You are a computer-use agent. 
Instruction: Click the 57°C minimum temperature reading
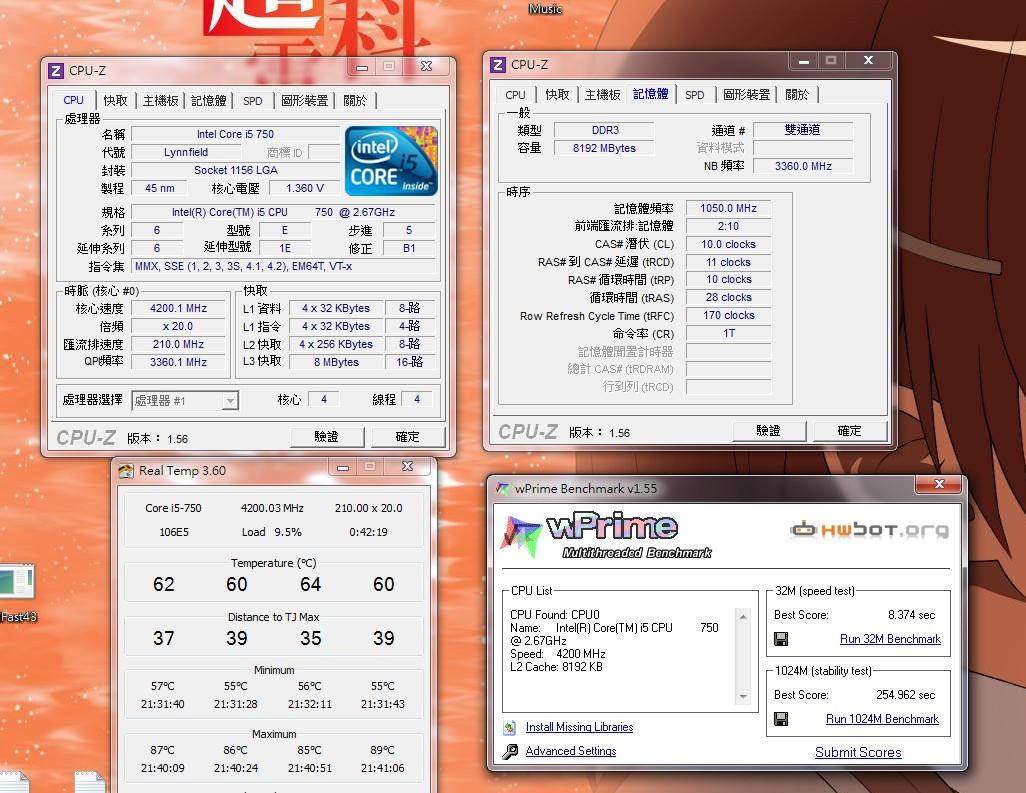pyautogui.click(x=162, y=686)
